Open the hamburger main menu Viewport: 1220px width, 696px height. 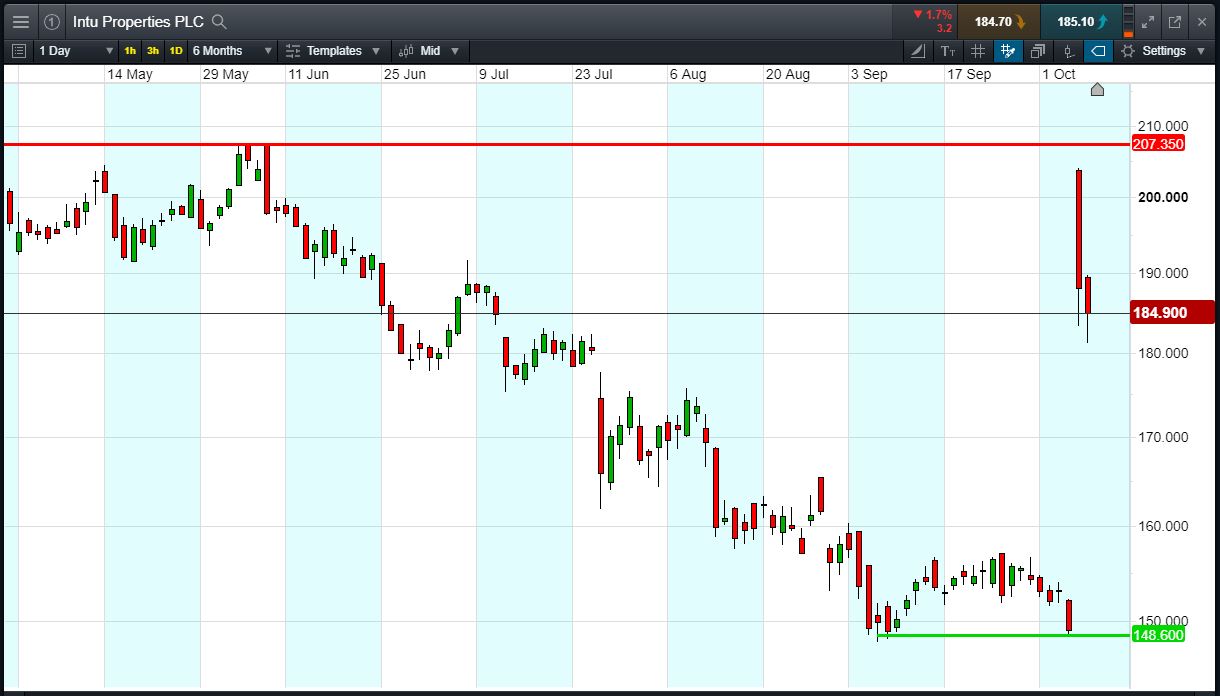20,21
